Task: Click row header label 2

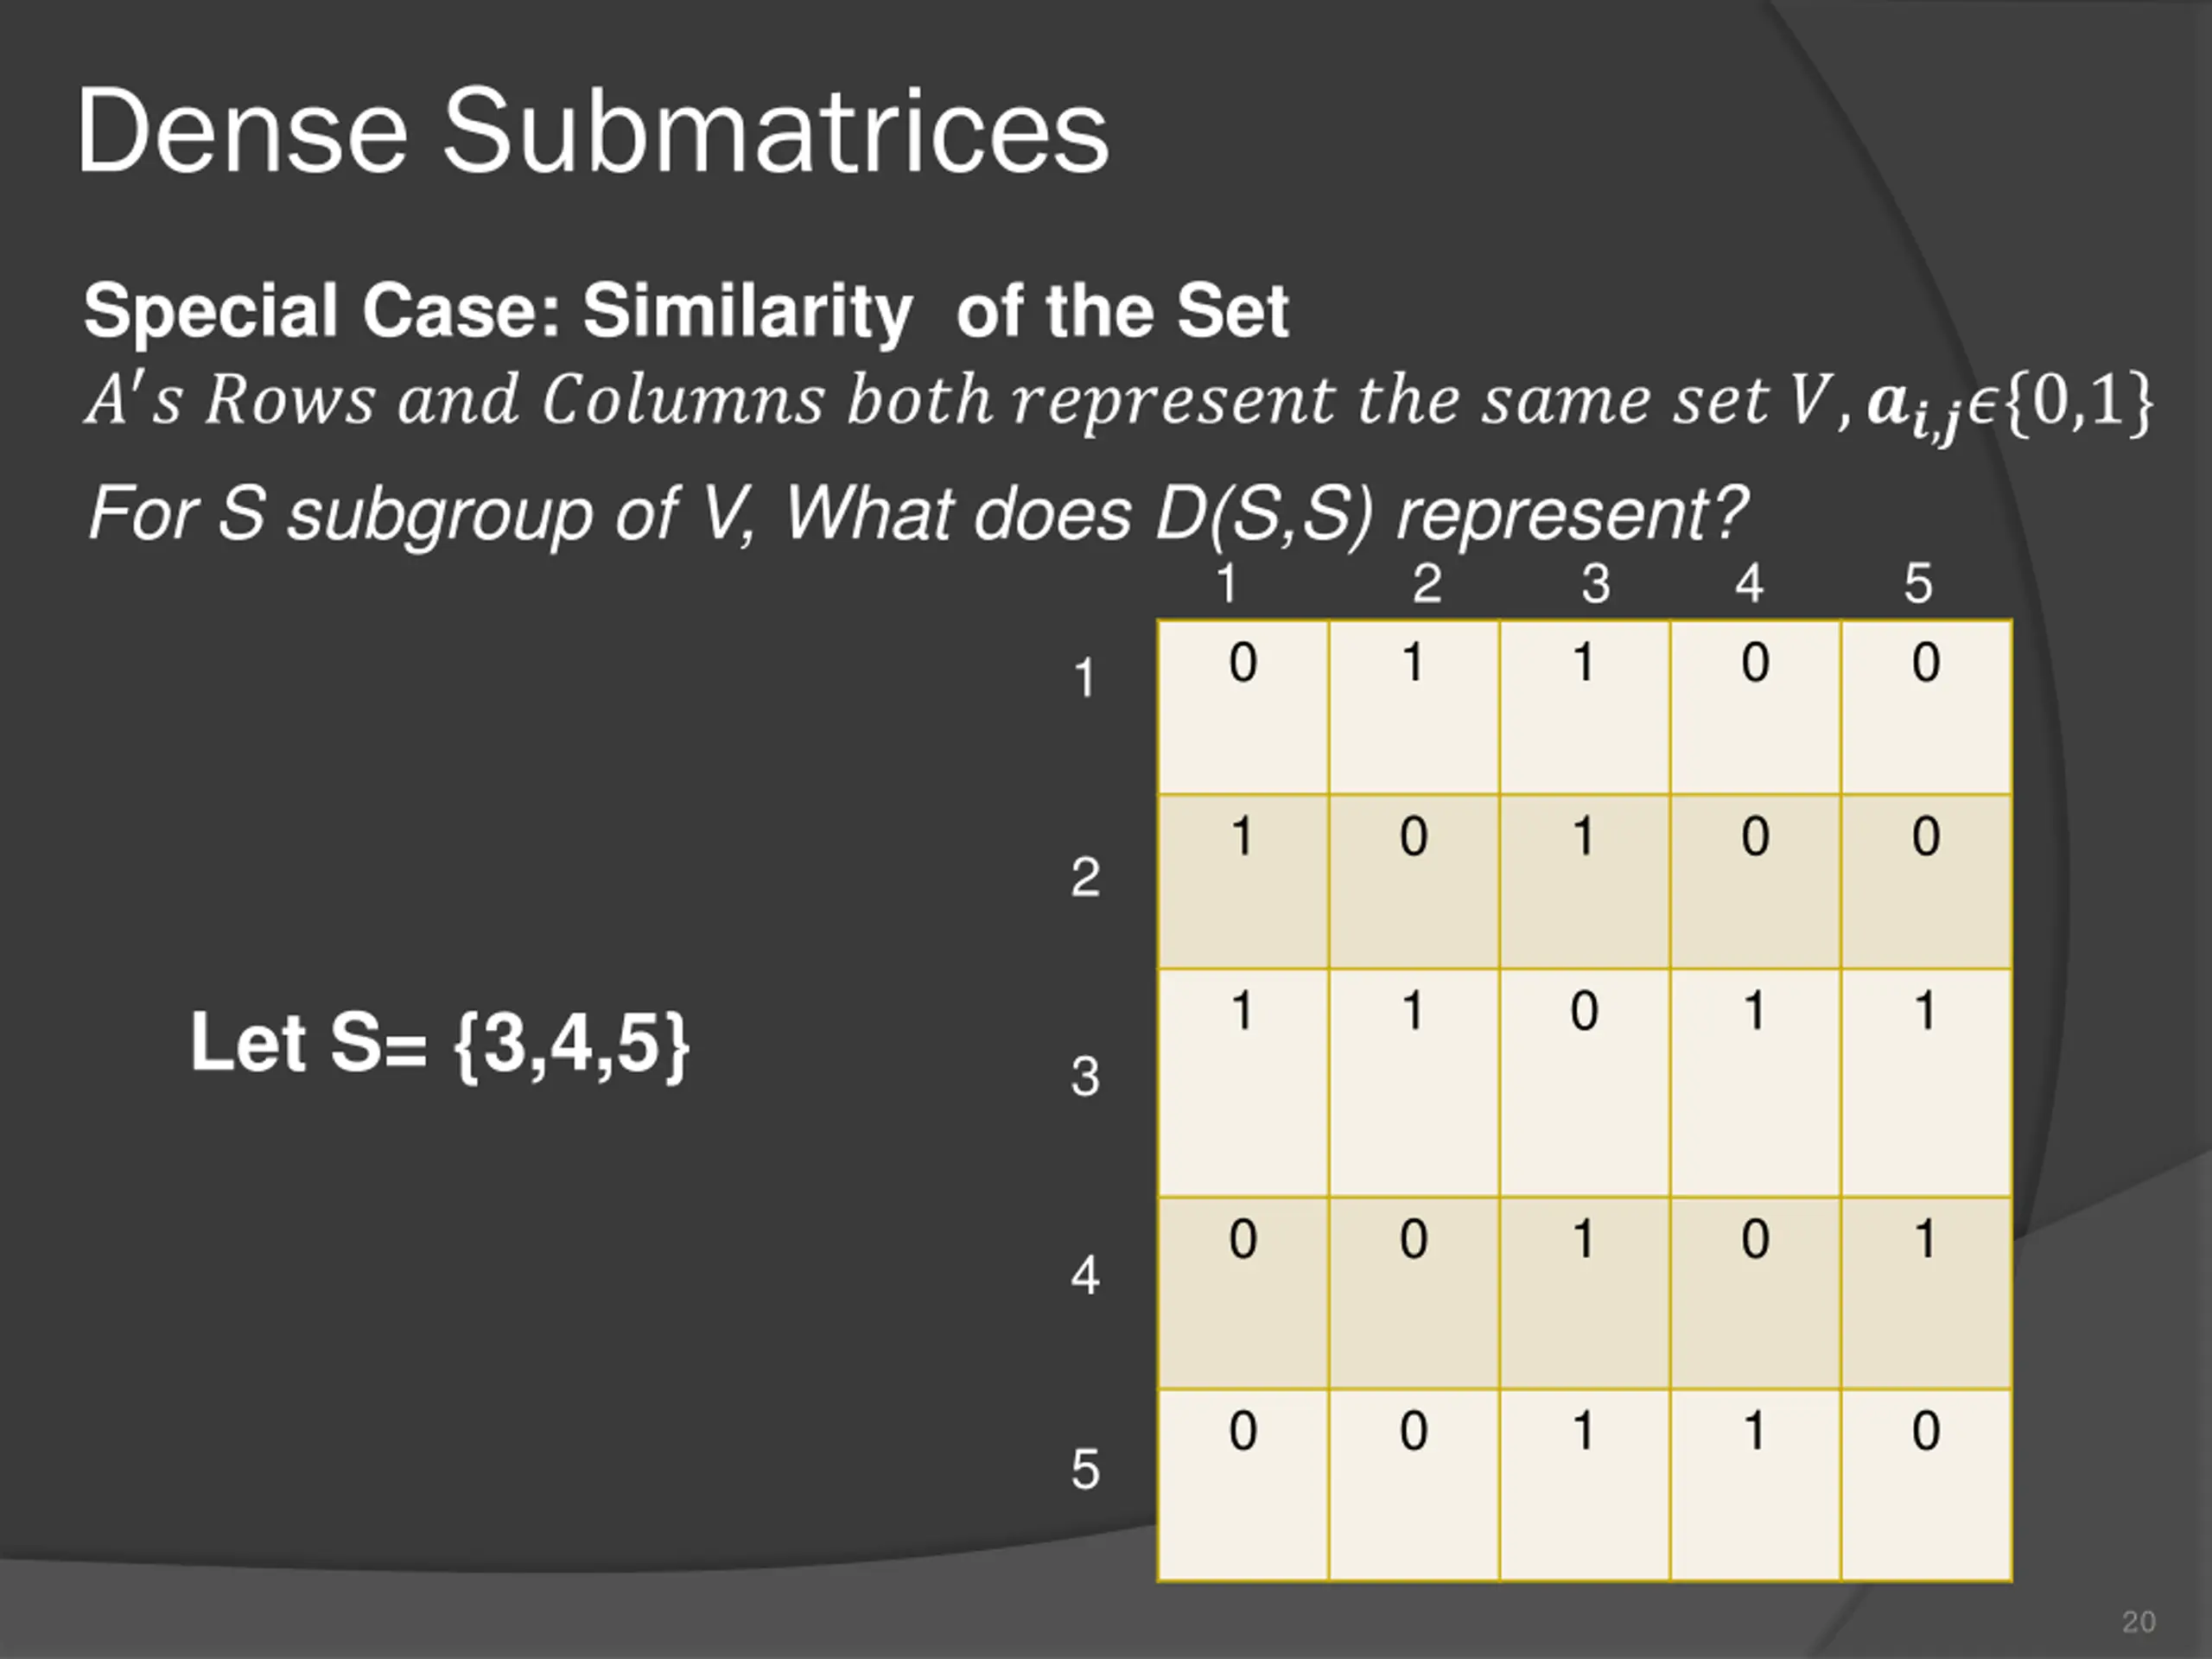Action: pos(1085,878)
